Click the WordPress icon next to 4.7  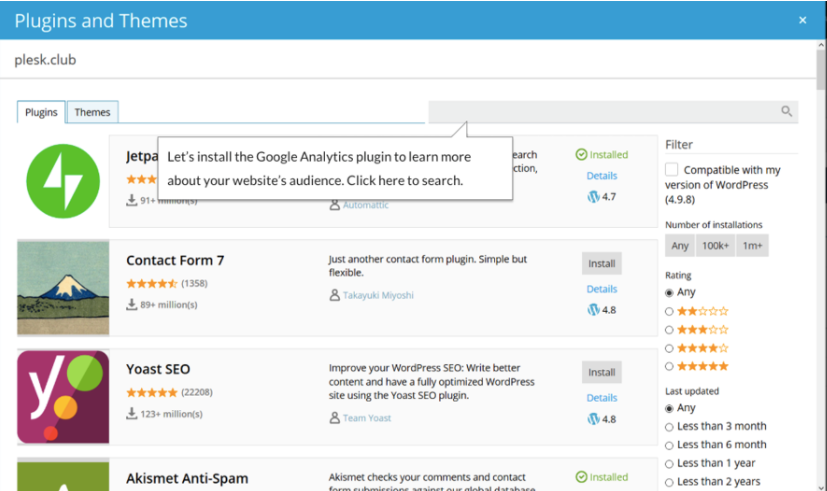click(593, 197)
